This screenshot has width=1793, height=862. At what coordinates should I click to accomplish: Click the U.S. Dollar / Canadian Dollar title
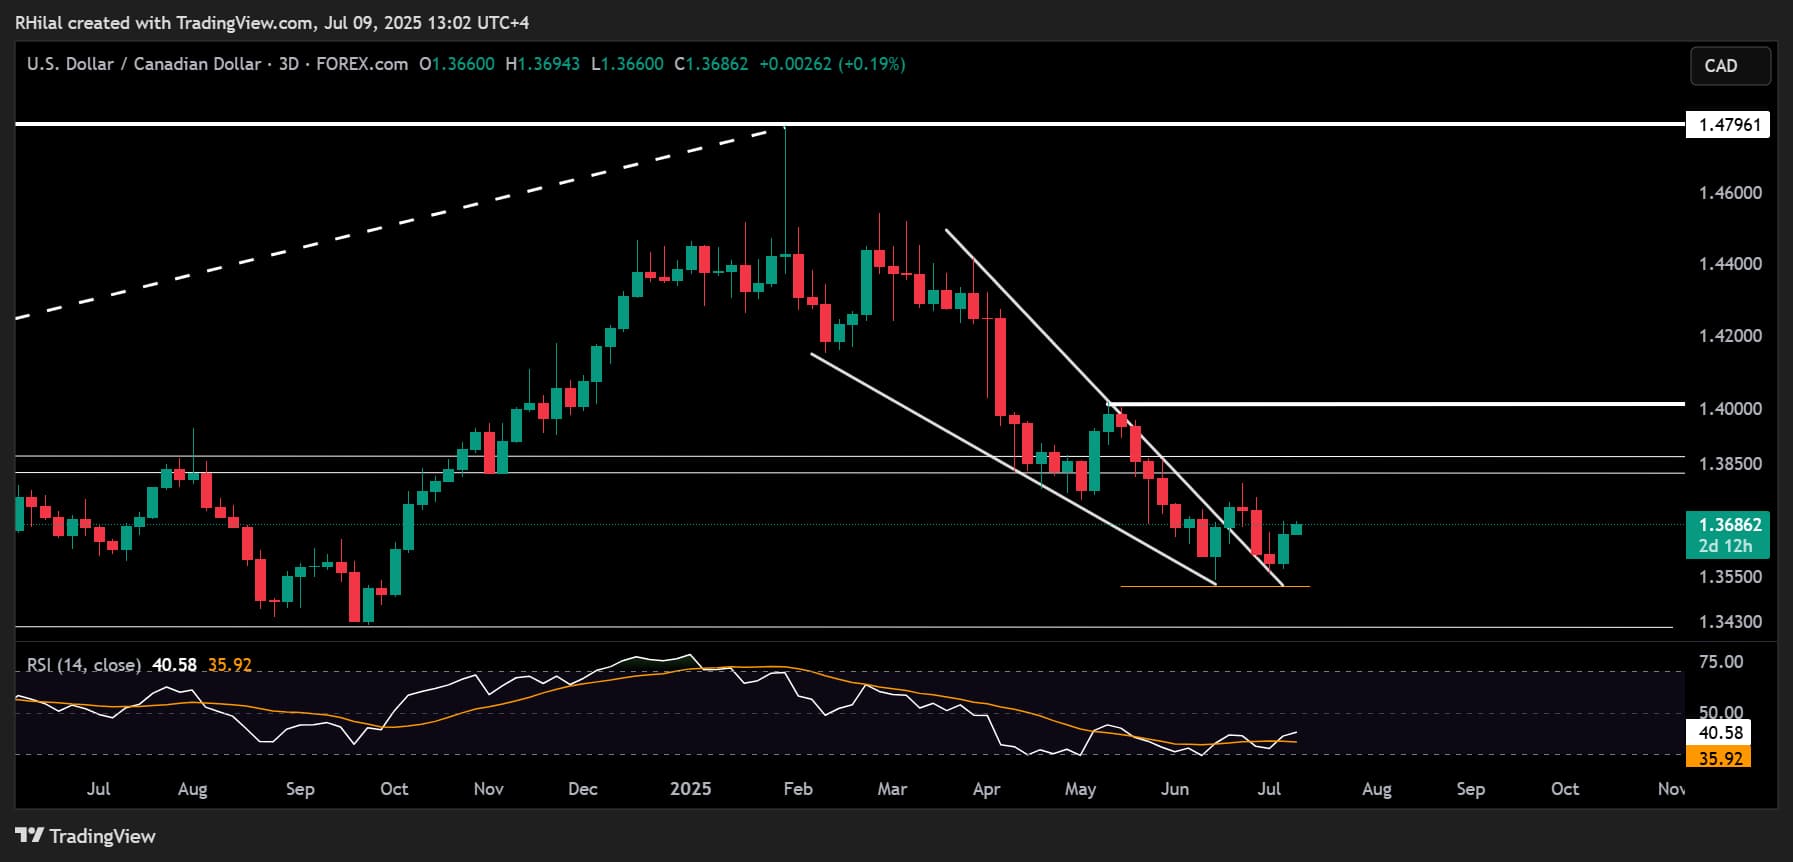143,64
